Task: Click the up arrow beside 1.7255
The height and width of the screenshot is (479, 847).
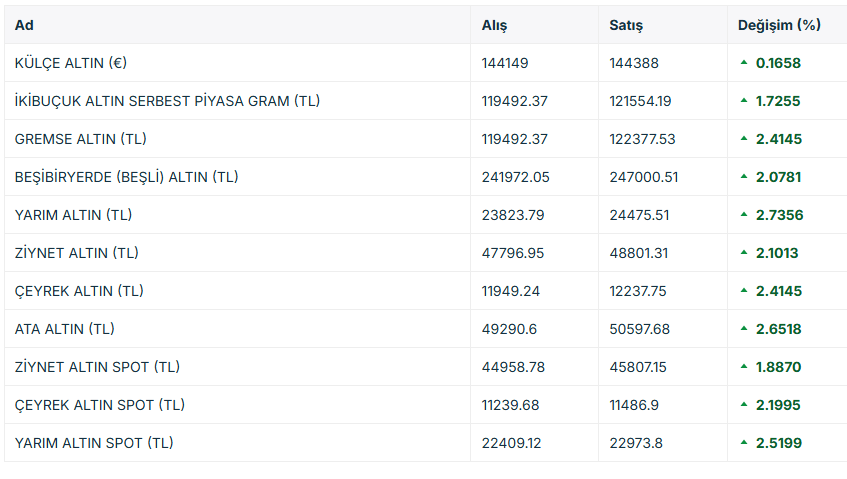Action: pyautogui.click(x=744, y=100)
